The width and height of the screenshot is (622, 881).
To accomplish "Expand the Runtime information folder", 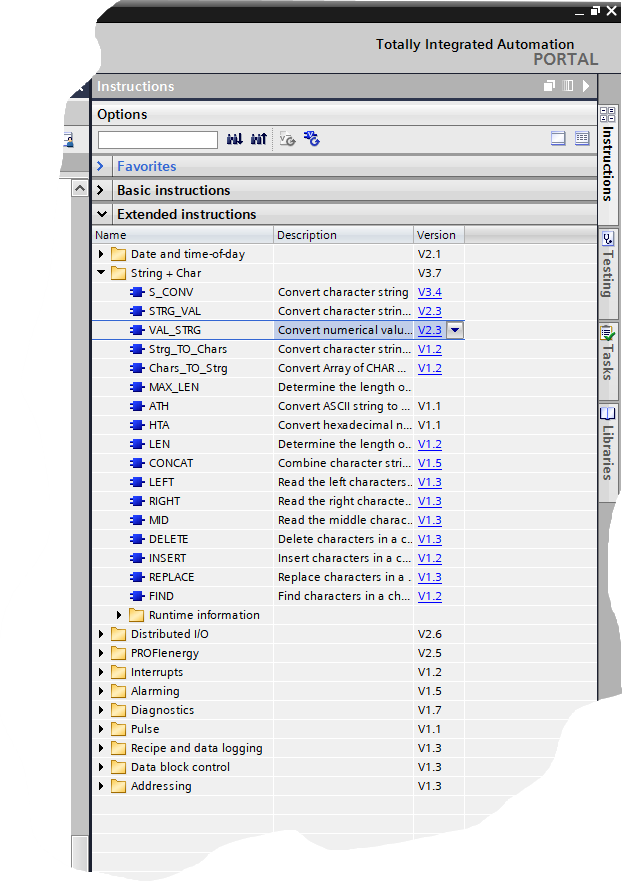I will [x=119, y=615].
